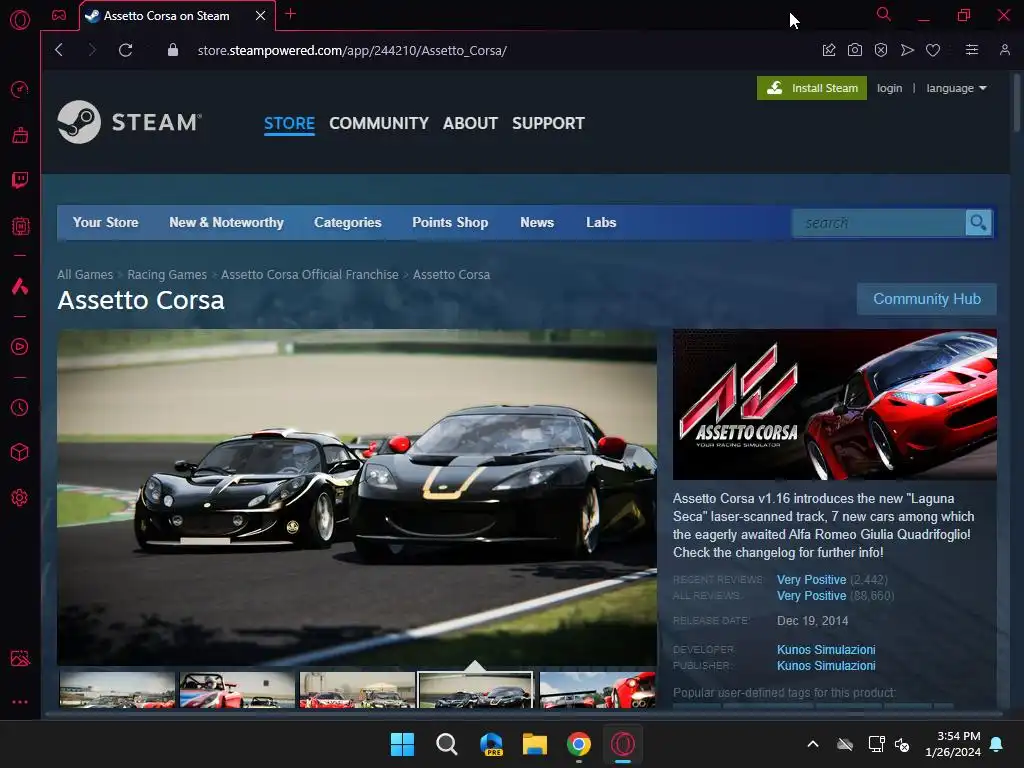Go to Racing Games breadcrumb
Screen dimensions: 1024x768
(167, 275)
